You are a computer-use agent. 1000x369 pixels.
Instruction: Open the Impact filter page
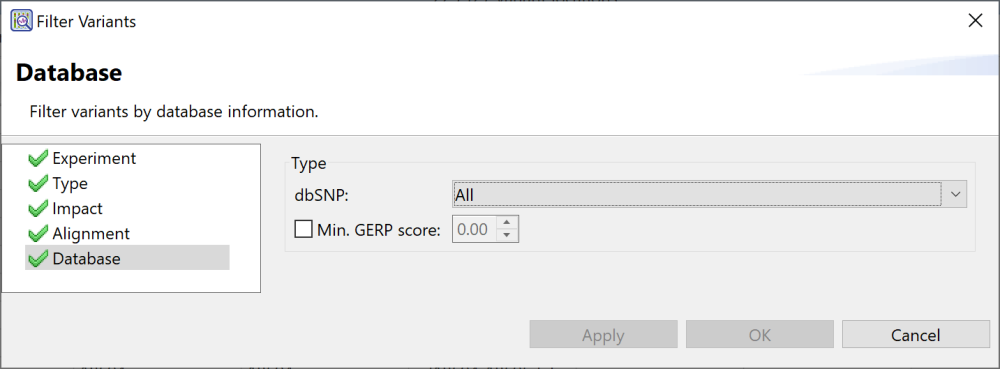[77, 208]
